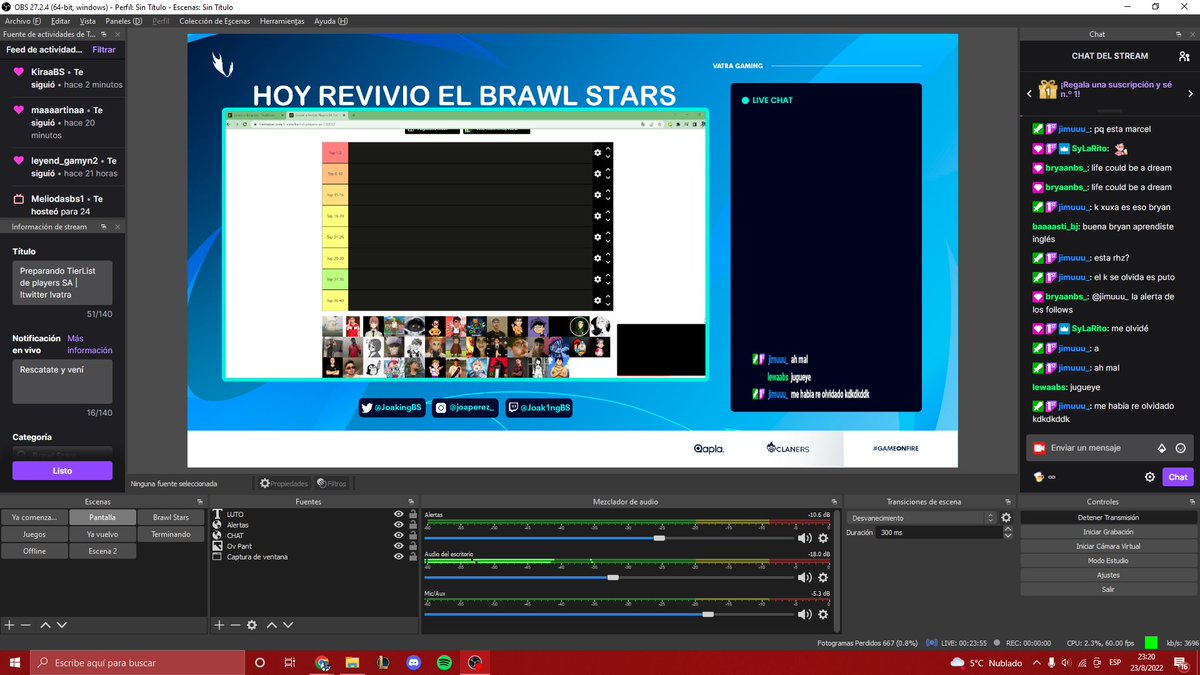This screenshot has height=675, width=1200.
Task: Adjust the Audio del escritorio volume slider
Action: (x=613, y=577)
